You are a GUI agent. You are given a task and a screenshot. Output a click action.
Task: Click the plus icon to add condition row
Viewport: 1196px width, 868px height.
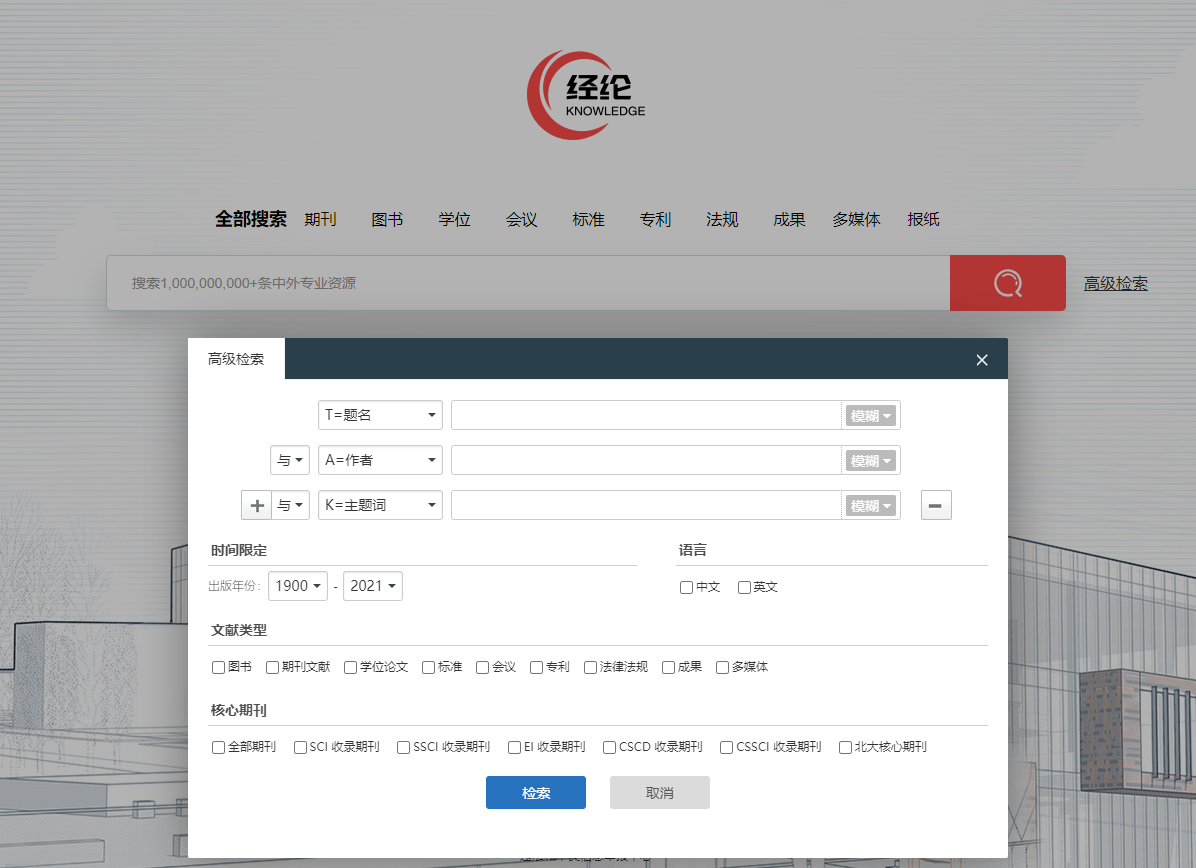pyautogui.click(x=257, y=506)
